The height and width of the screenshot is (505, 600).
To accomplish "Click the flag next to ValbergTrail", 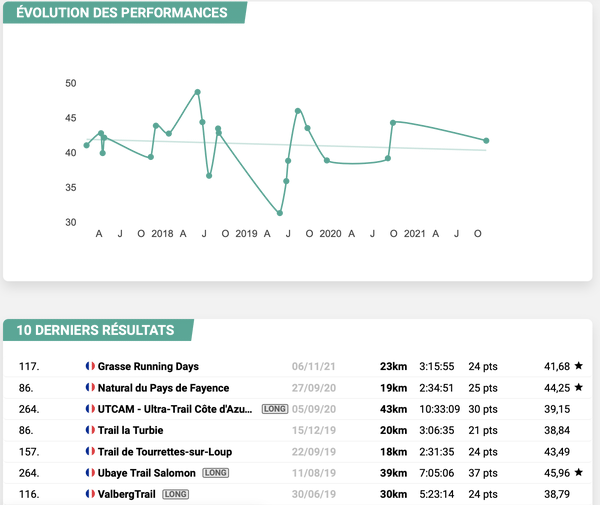I will (x=89, y=492).
